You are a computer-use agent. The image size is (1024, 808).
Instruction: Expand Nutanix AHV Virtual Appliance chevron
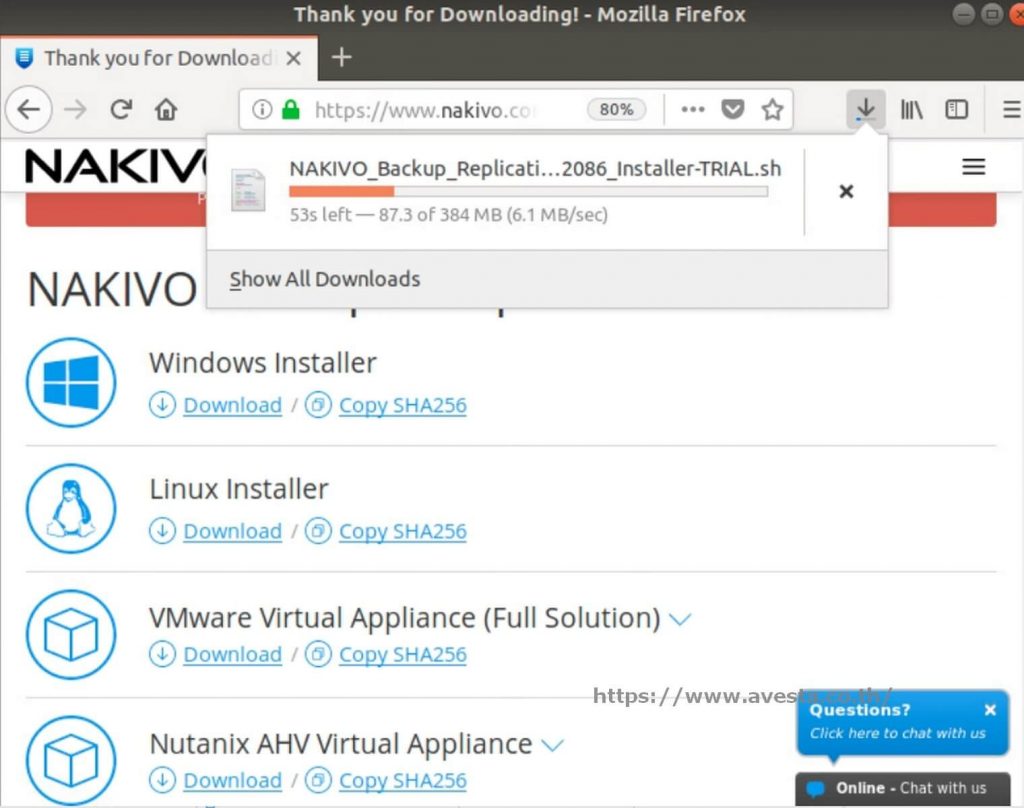coord(552,745)
